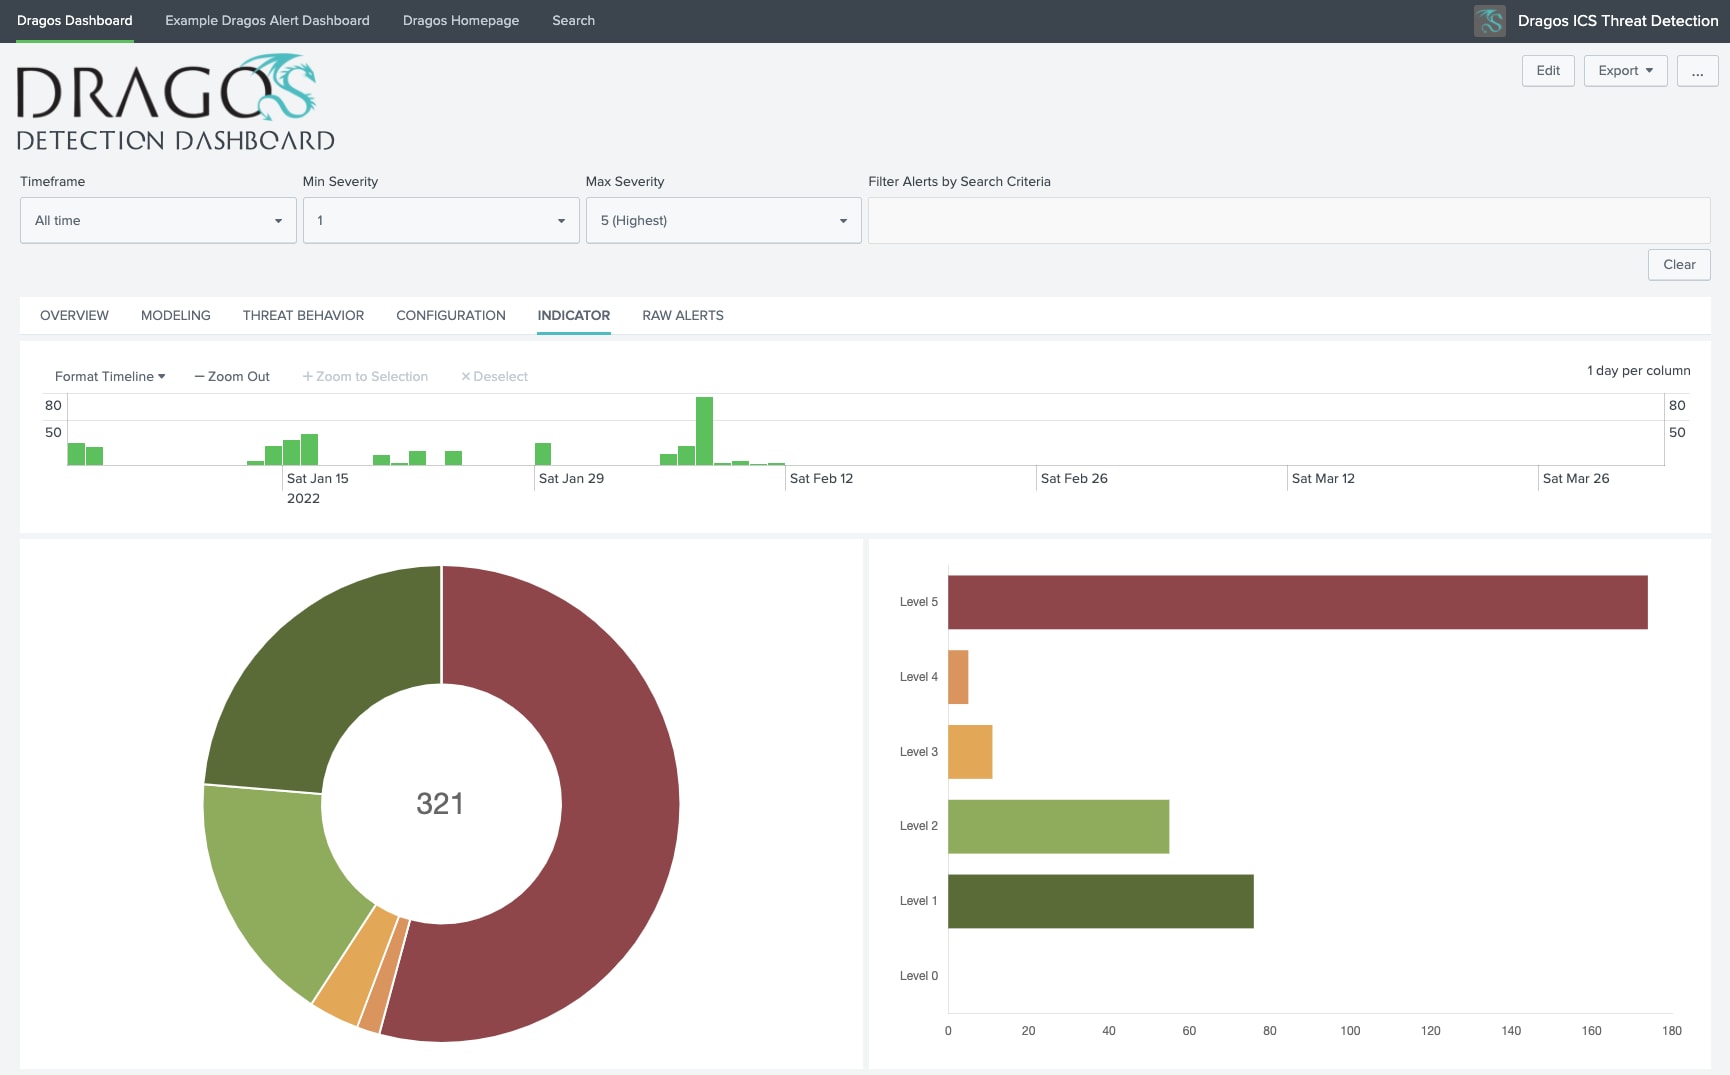Focus the Filter Alerts search criteria field
Viewport: 1730px width, 1075px height.
tap(1289, 220)
